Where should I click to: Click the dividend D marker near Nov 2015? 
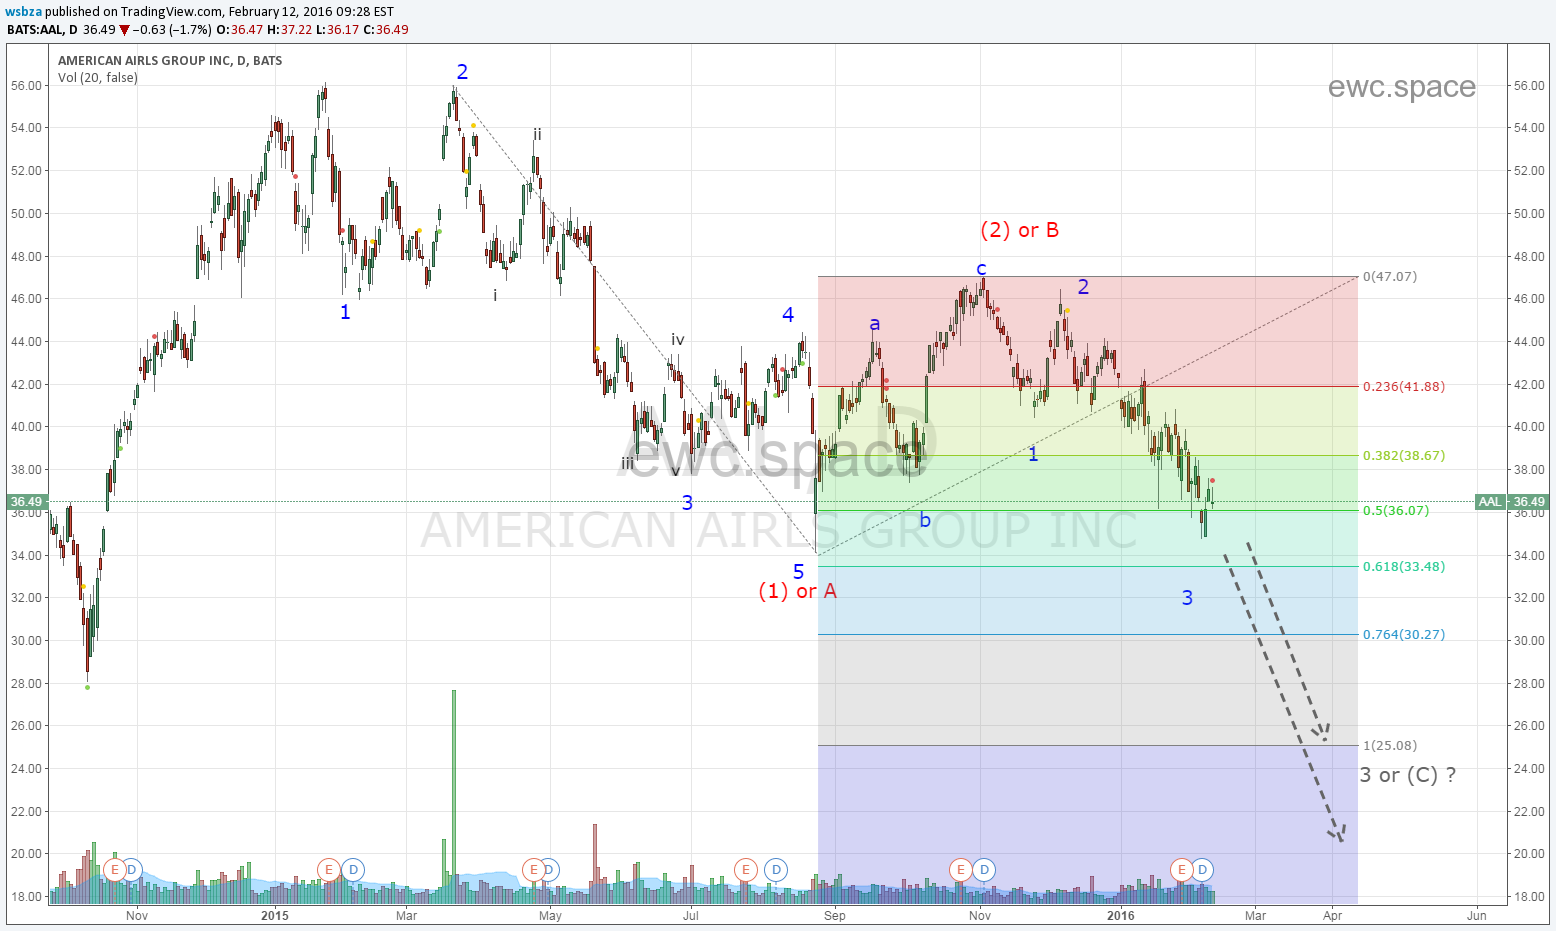(984, 870)
